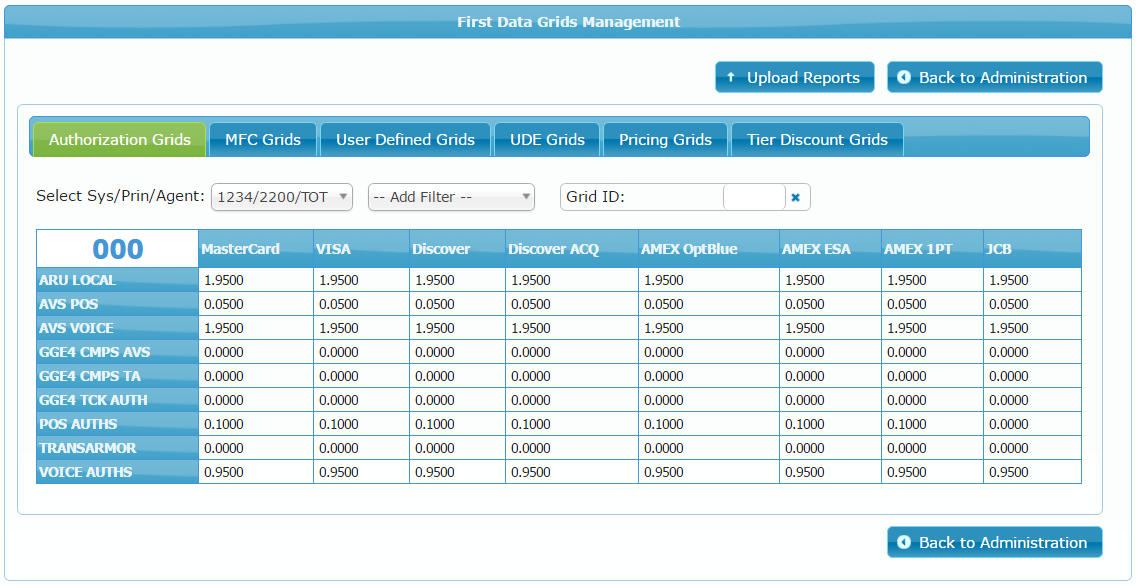Click the GGE4 CMPS AVS Discover ACQ cell
Image resolution: width=1138 pixels, height=588 pixels.
pos(572,352)
